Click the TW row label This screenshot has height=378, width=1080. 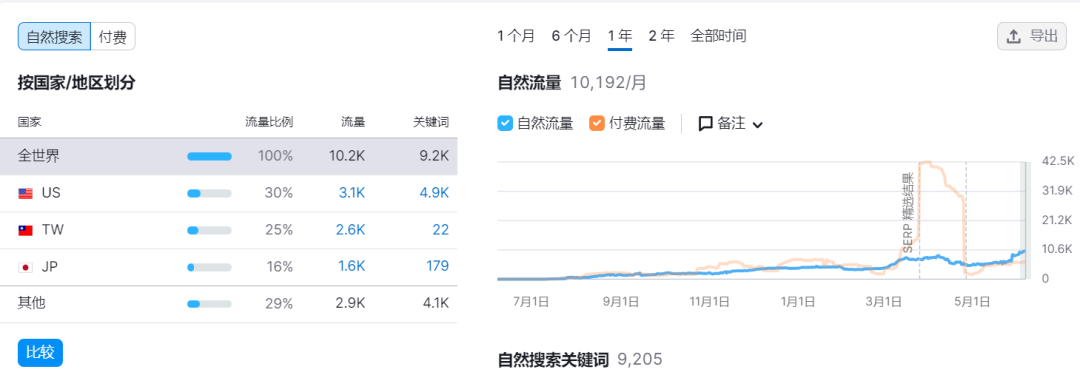(x=53, y=230)
